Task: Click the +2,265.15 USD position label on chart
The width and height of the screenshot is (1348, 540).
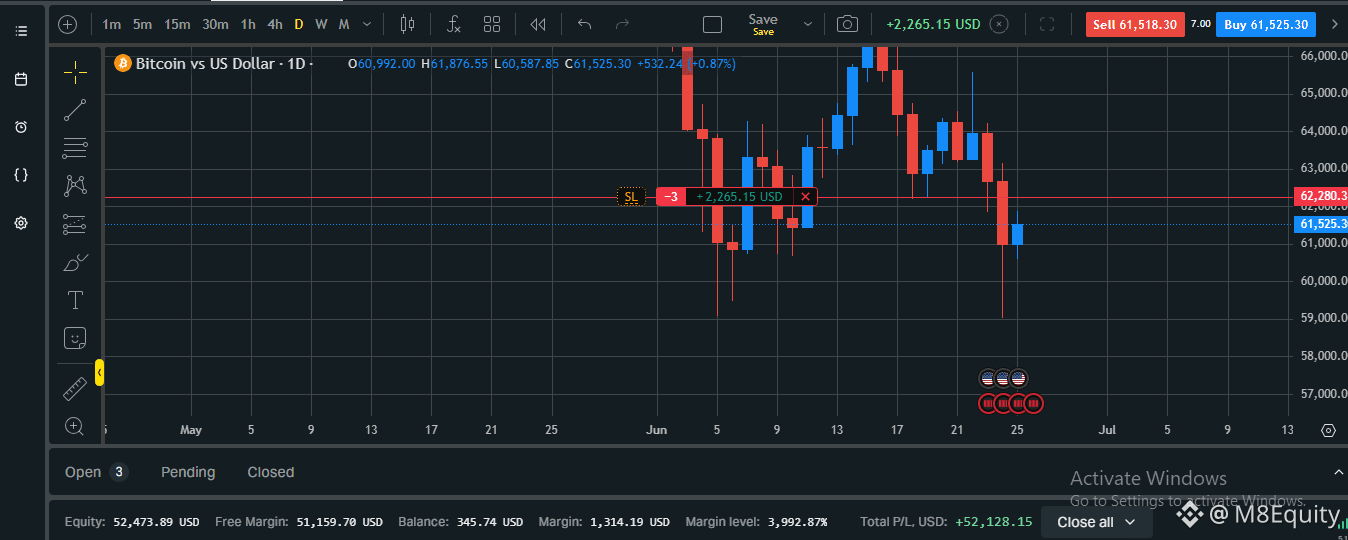Action: [740, 197]
